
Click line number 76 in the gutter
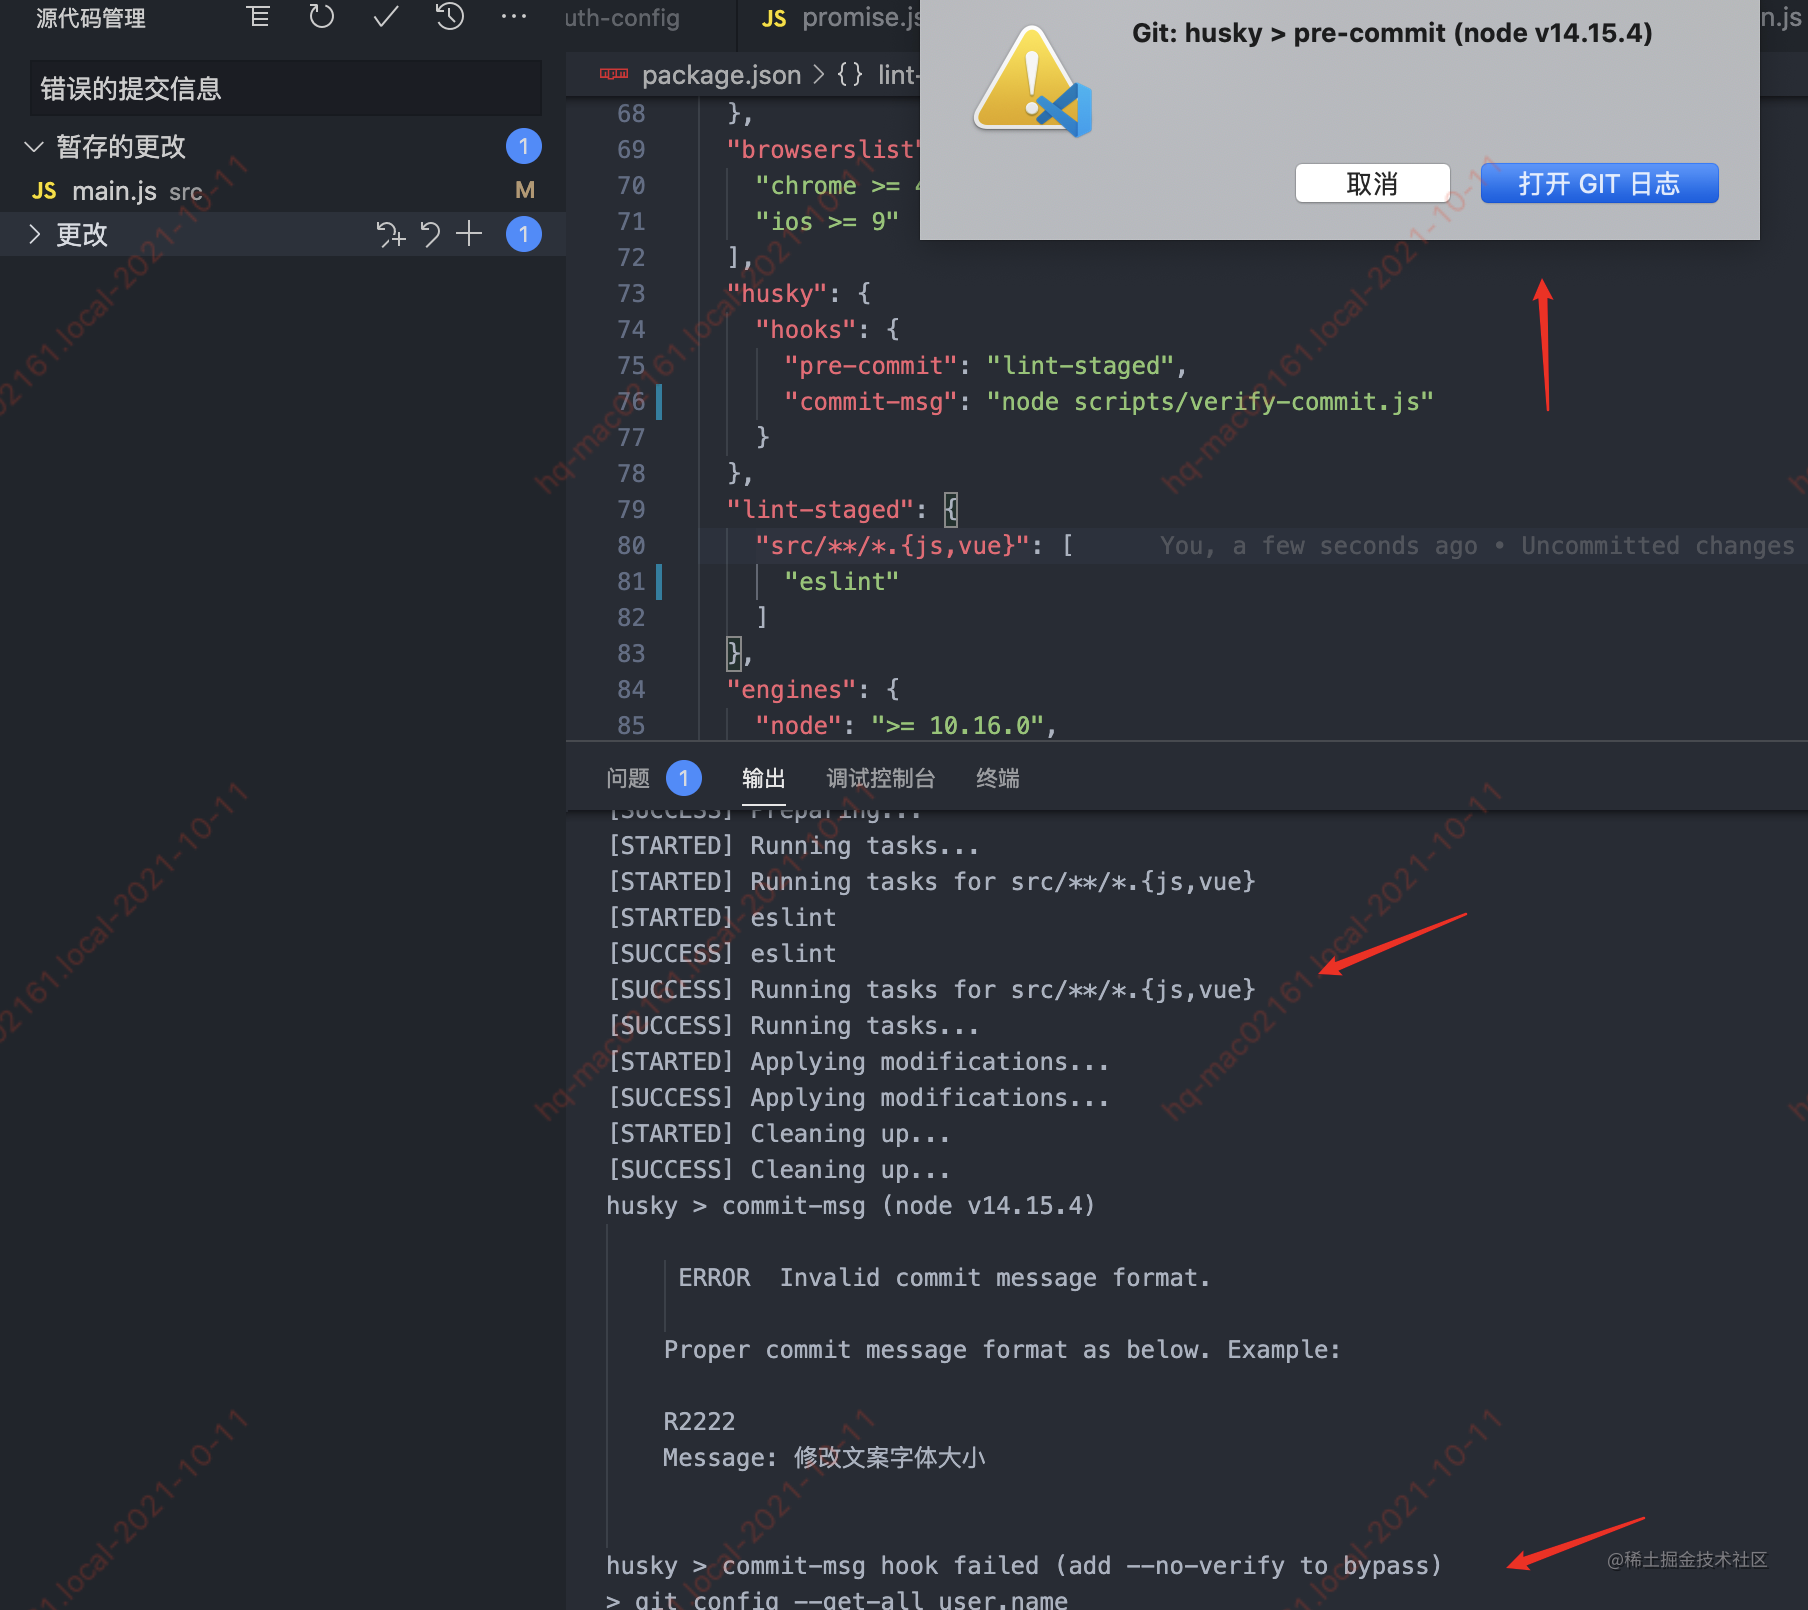631,401
